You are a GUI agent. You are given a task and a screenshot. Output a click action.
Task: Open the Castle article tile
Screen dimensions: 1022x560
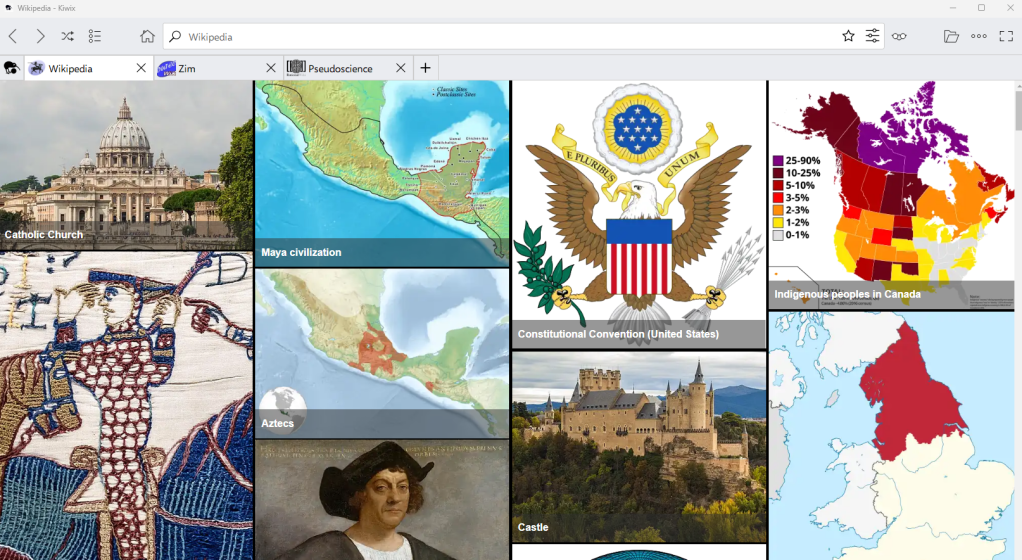639,446
